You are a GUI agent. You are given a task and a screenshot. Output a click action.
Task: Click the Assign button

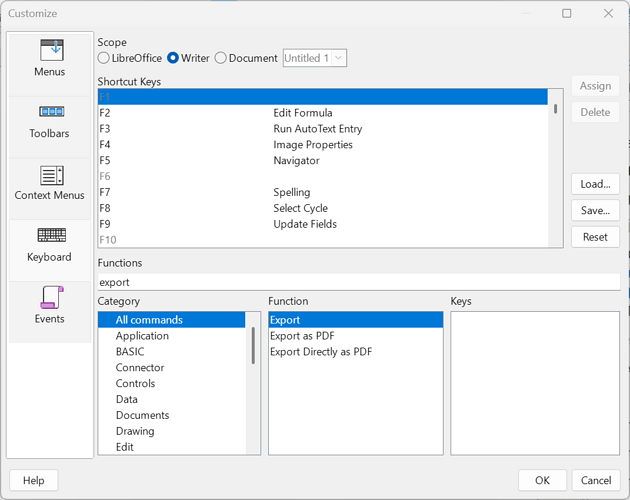point(595,86)
